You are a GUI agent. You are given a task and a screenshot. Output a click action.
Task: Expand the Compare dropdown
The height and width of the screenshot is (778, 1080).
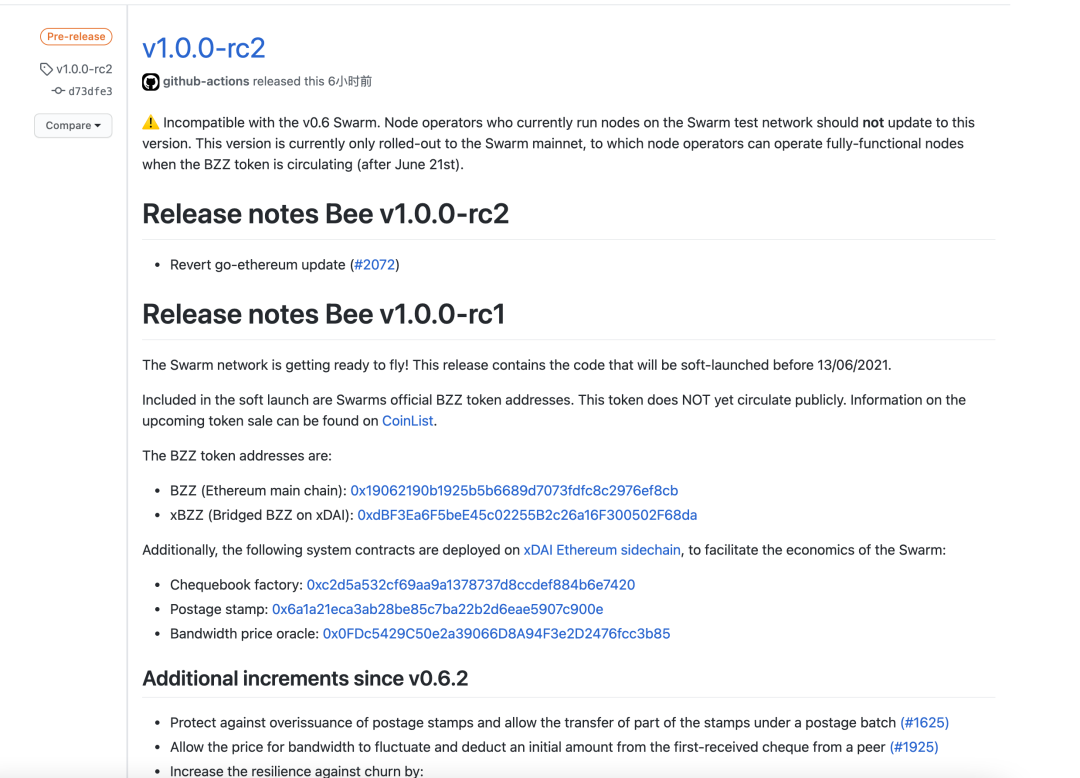tap(73, 125)
